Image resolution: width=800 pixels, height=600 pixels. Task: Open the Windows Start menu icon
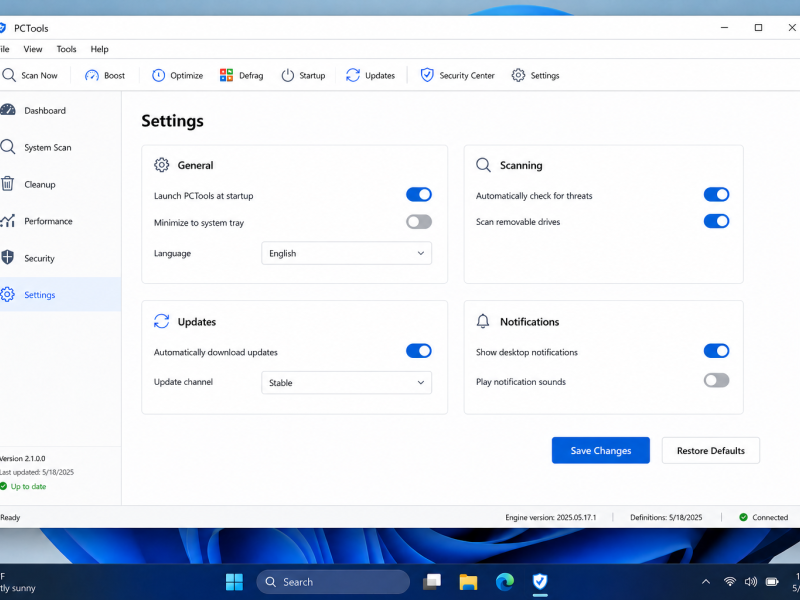235,582
